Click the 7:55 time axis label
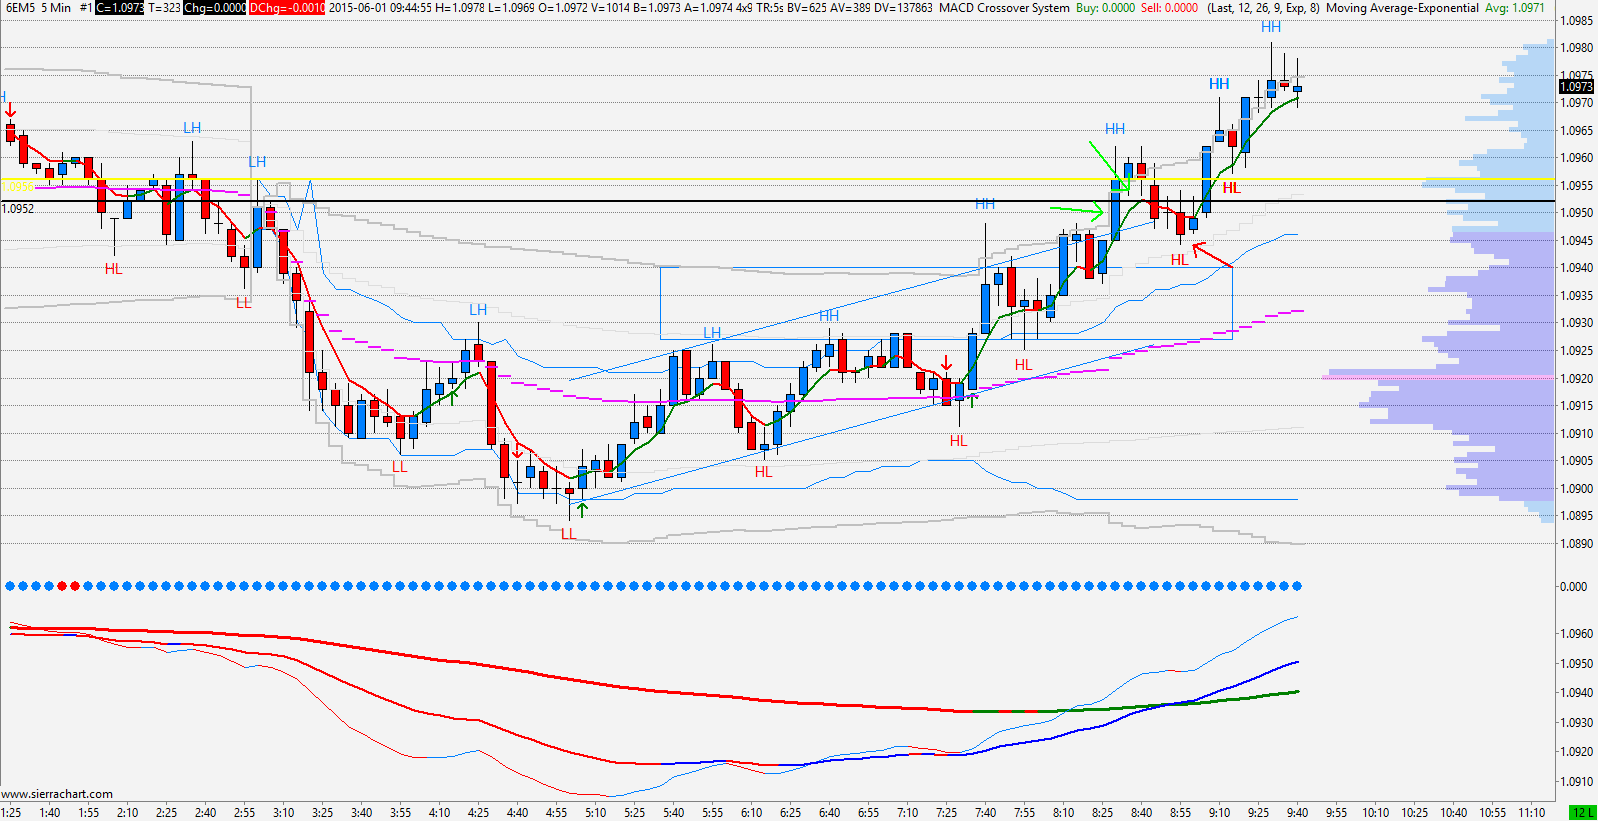This screenshot has width=1598, height=821. point(1024,813)
